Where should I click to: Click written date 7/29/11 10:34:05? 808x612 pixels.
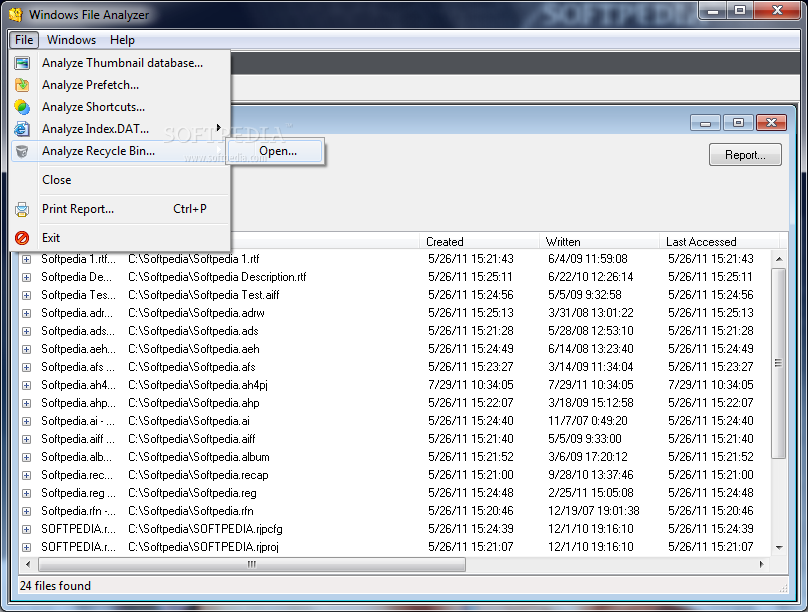[x=591, y=385]
